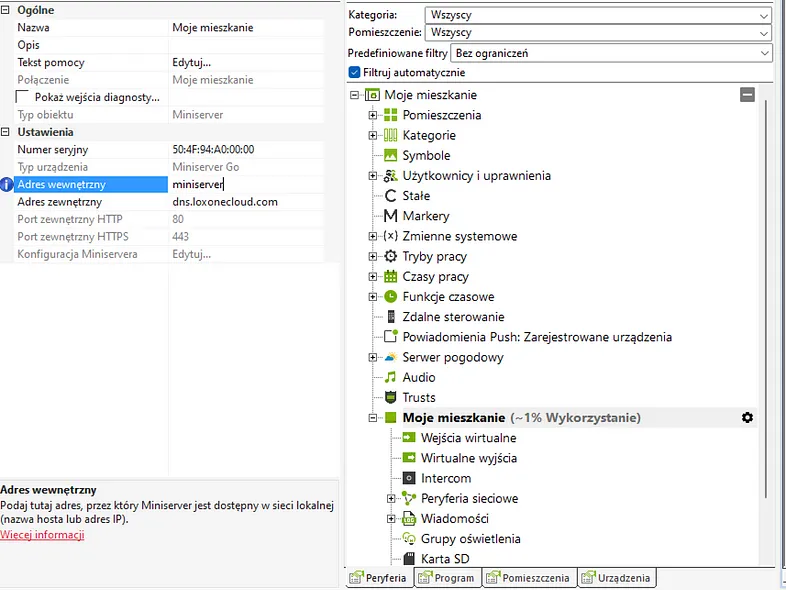786x590 pixels.
Task: Click the Powiadomienia Push notification icon
Action: pos(390,336)
